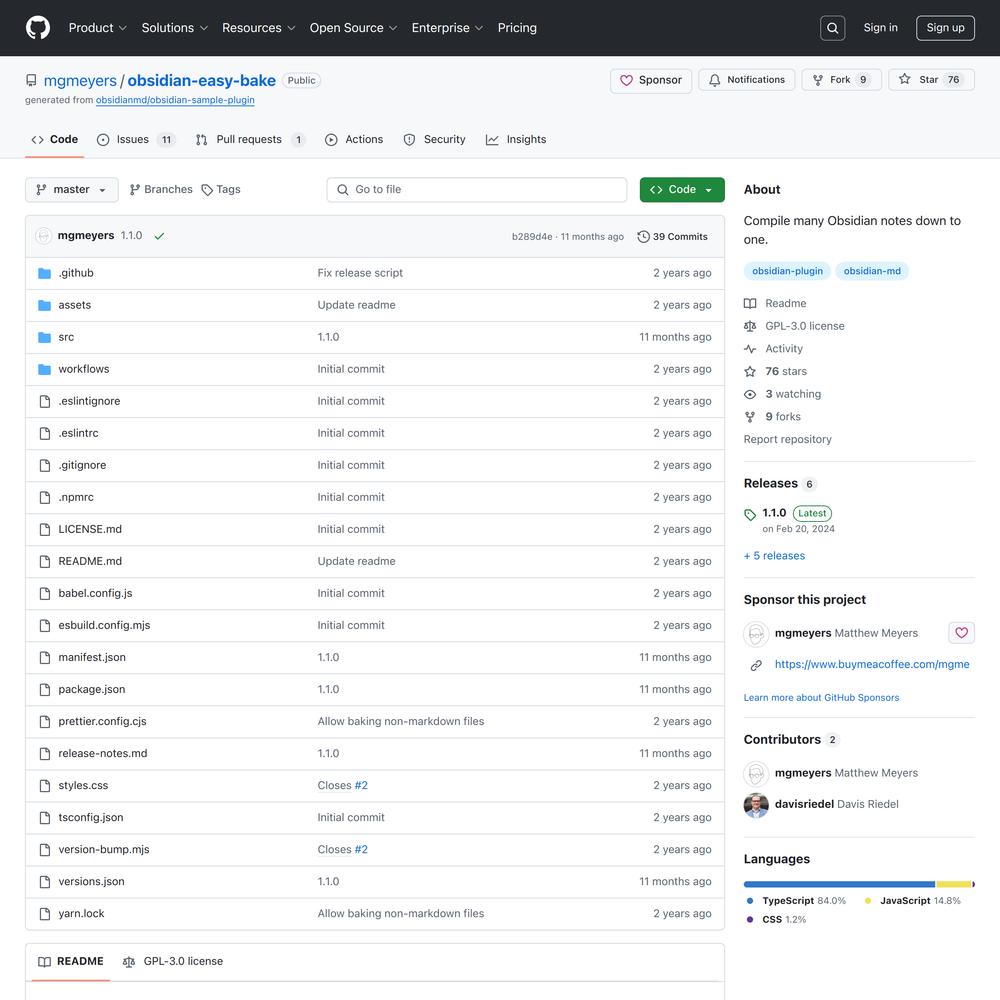The width and height of the screenshot is (1000, 1000).
Task: Fork the repository
Action: pyautogui.click(x=841, y=80)
